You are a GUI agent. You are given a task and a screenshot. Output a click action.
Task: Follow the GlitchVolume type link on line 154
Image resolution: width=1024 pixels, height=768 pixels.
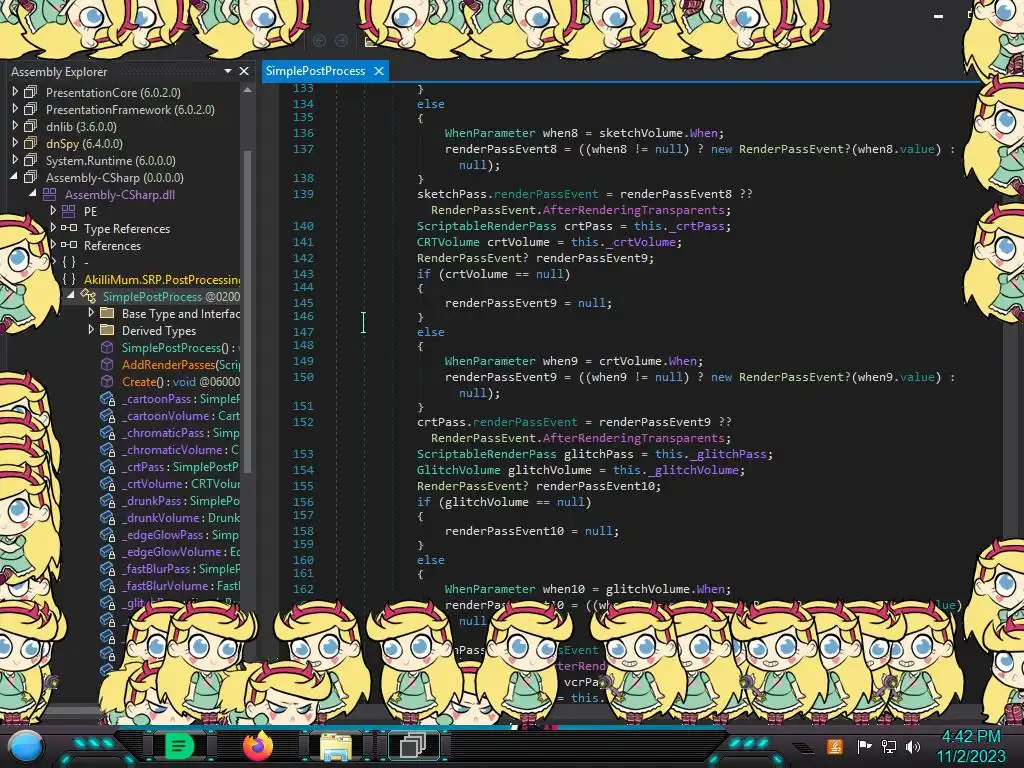[x=458, y=470]
